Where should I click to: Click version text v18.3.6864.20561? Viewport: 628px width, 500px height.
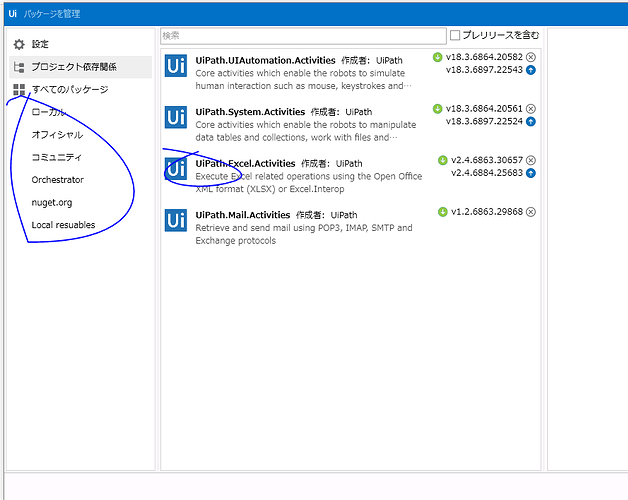(484, 109)
